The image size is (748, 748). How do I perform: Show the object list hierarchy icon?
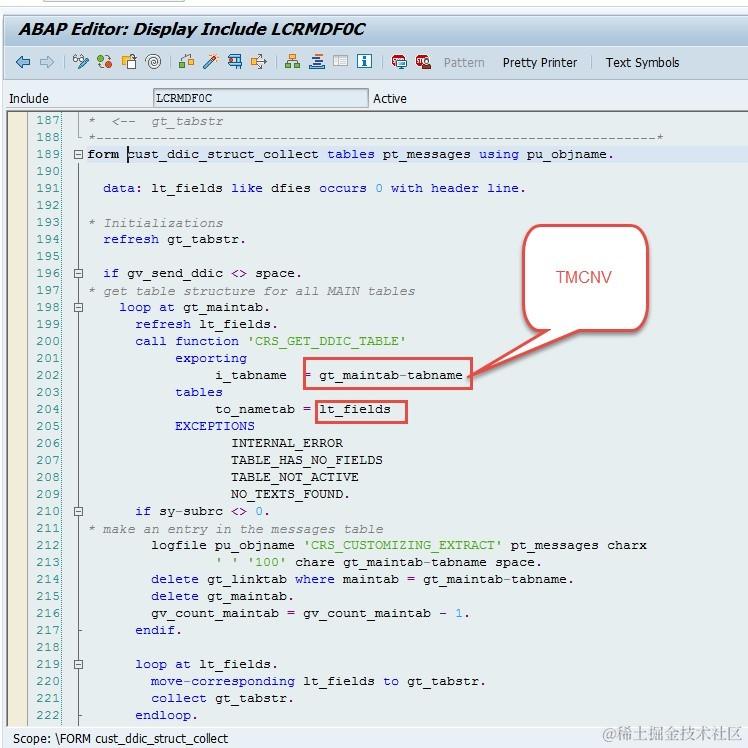(292, 62)
